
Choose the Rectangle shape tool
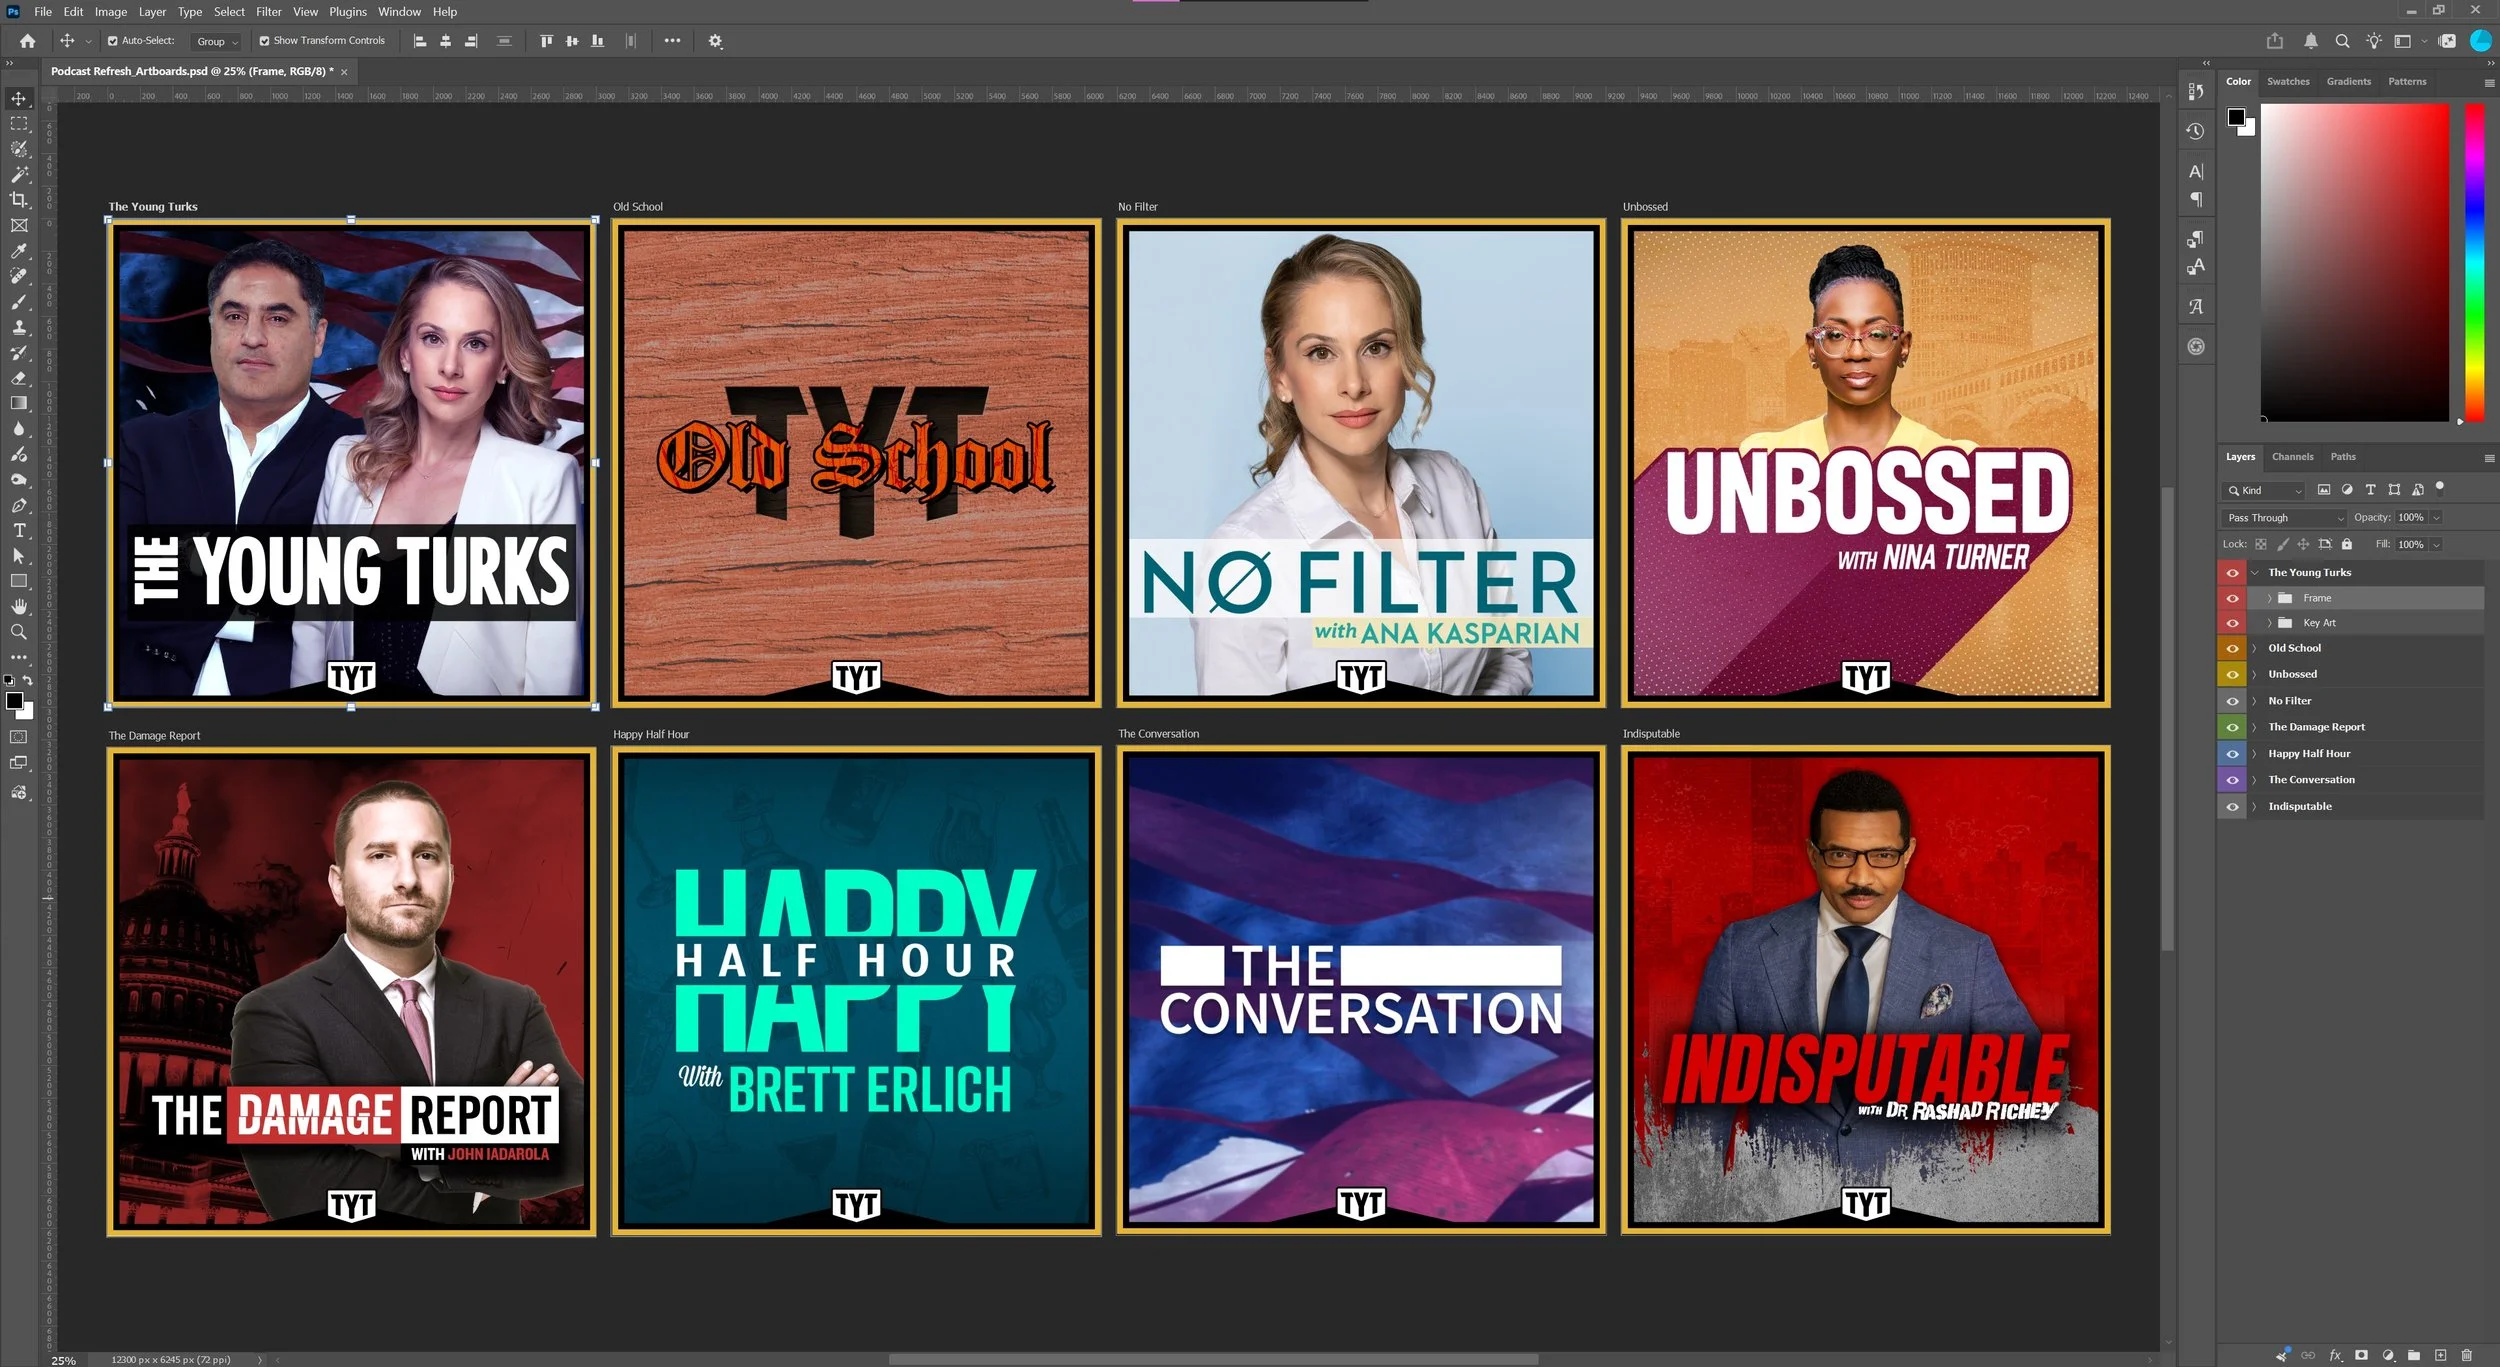click(19, 581)
